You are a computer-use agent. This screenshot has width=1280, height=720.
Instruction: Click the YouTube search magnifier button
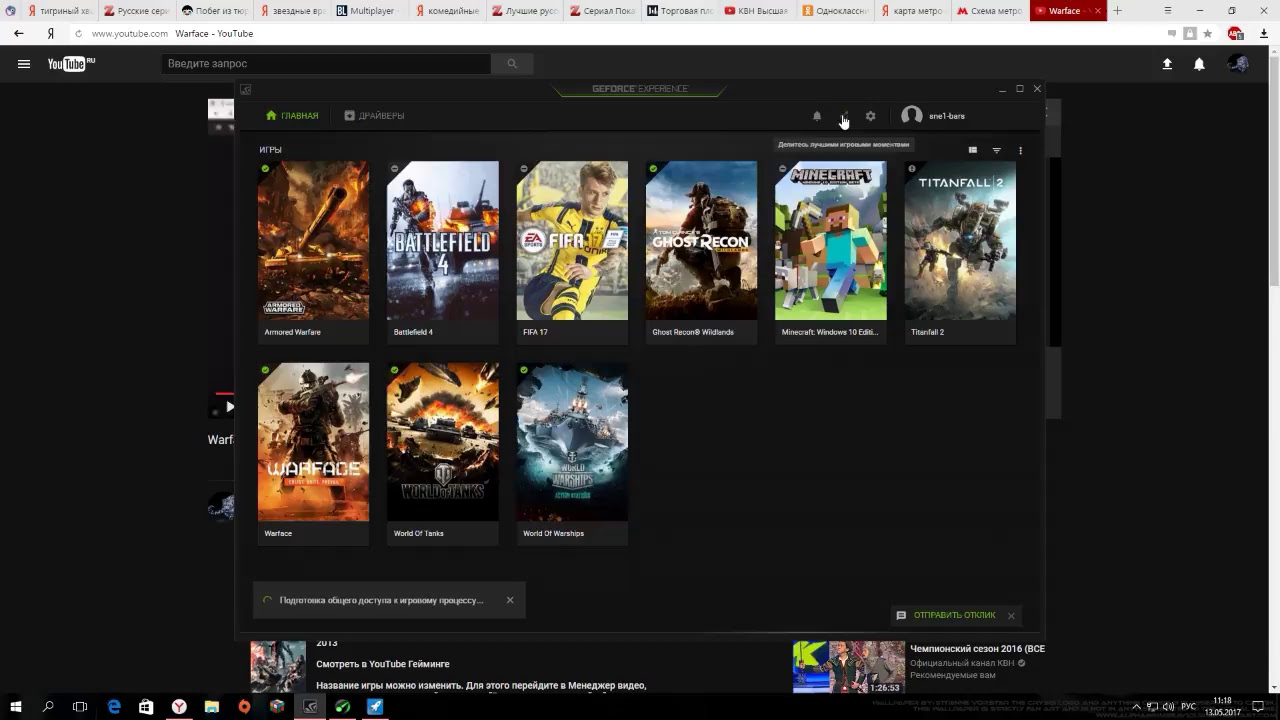pos(512,64)
